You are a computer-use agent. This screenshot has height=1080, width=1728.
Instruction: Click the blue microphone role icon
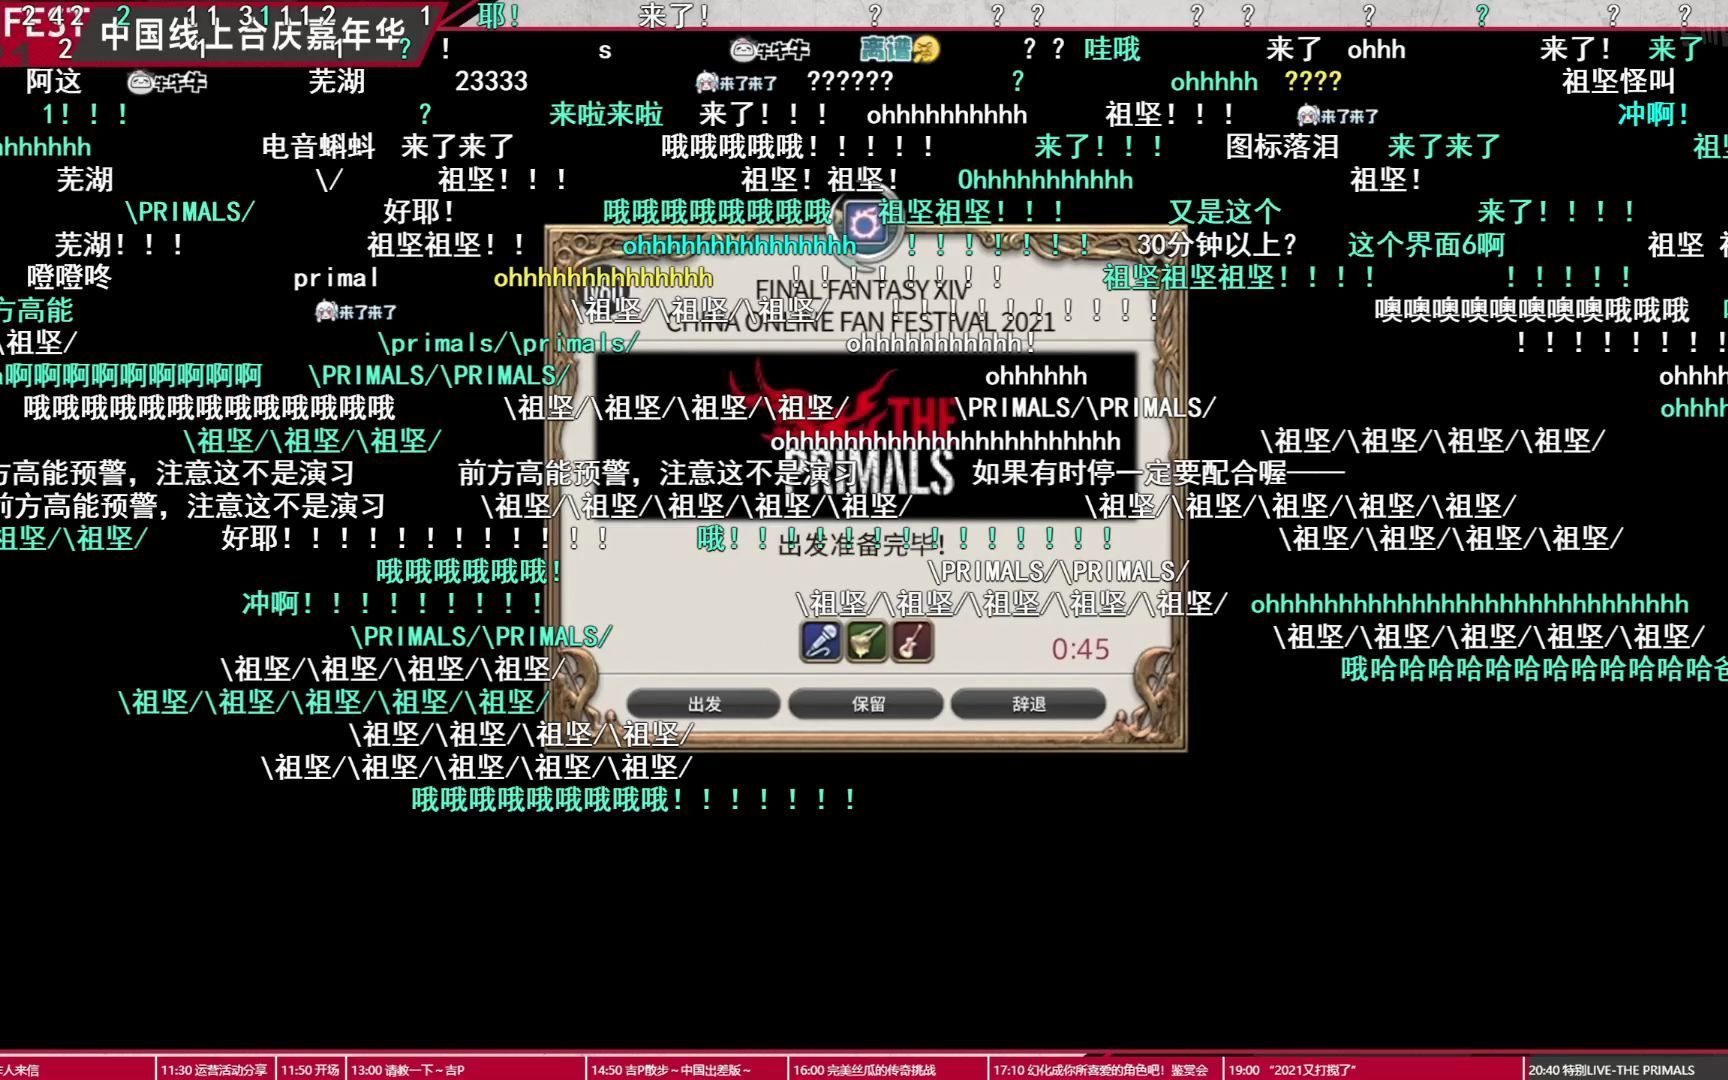point(821,642)
